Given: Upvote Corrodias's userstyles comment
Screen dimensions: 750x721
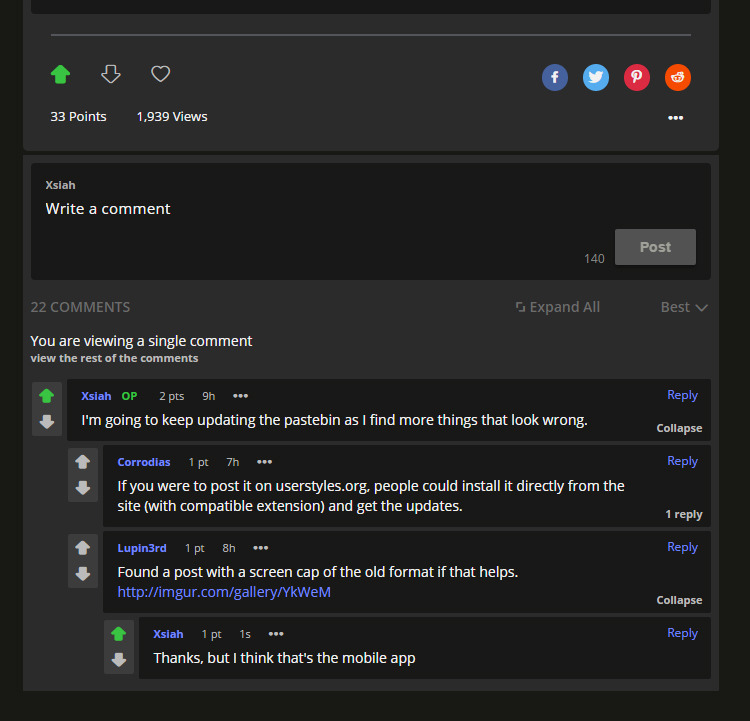Looking at the screenshot, I should [82, 462].
